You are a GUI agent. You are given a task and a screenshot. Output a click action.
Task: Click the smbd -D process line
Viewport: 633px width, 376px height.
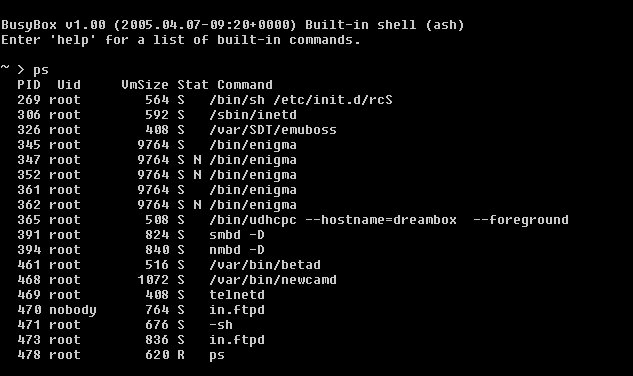tap(141, 235)
